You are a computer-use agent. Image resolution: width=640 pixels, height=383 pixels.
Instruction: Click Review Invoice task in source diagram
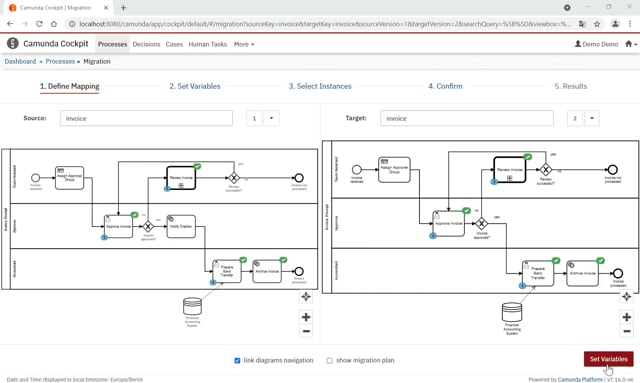pyautogui.click(x=181, y=178)
